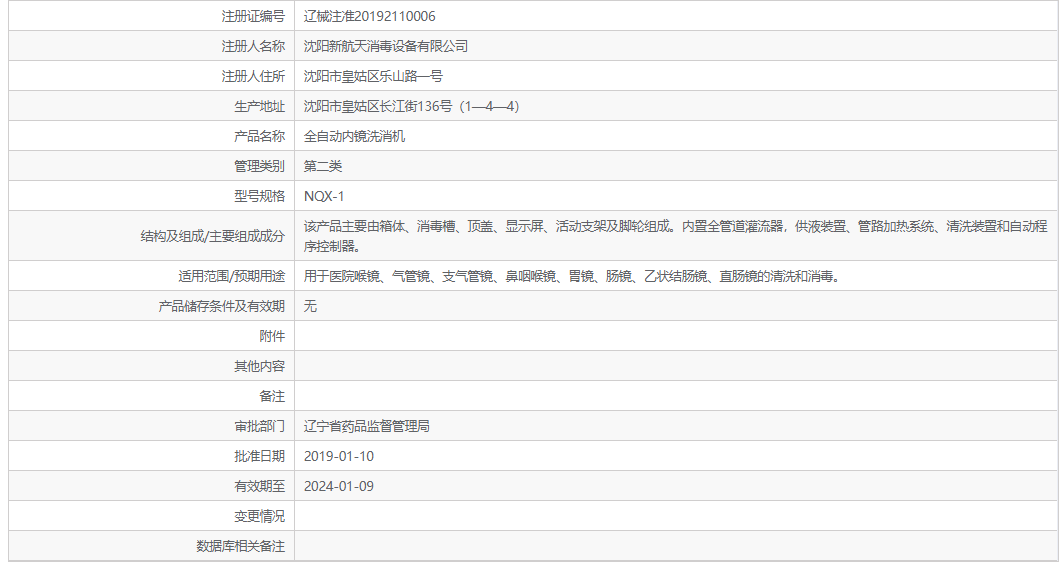
Task: Click the label 注册人住所
Action: click(253, 76)
